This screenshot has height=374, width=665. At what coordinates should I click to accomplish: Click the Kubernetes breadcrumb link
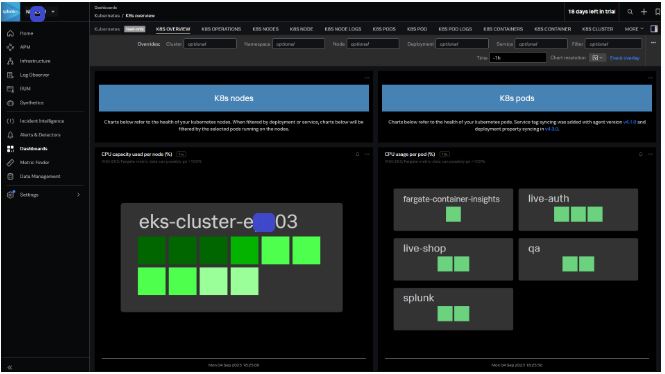coord(107,16)
